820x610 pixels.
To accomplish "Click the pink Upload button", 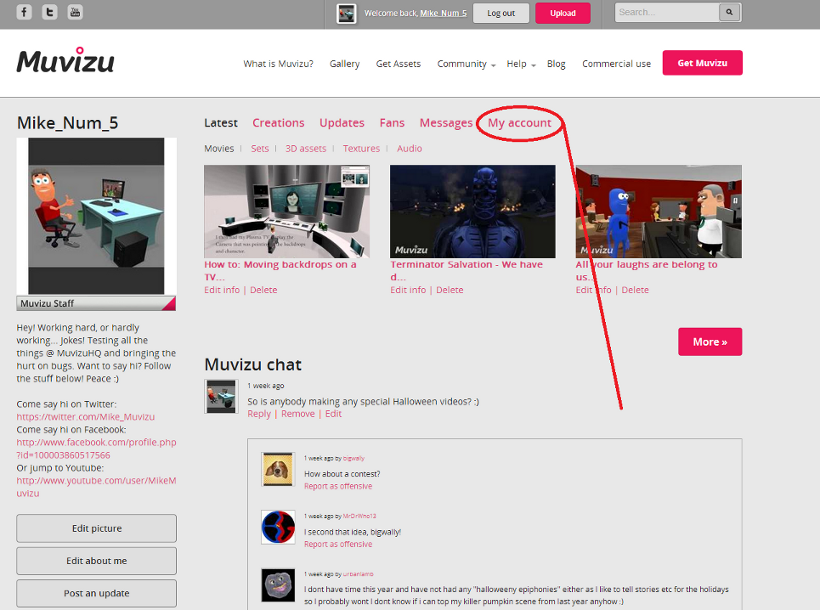I will pyautogui.click(x=563, y=13).
